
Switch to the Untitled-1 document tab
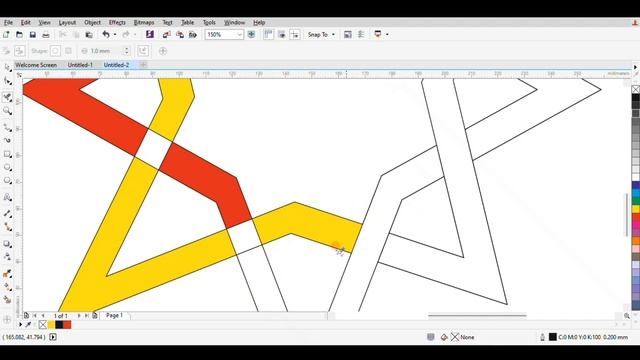[80, 65]
